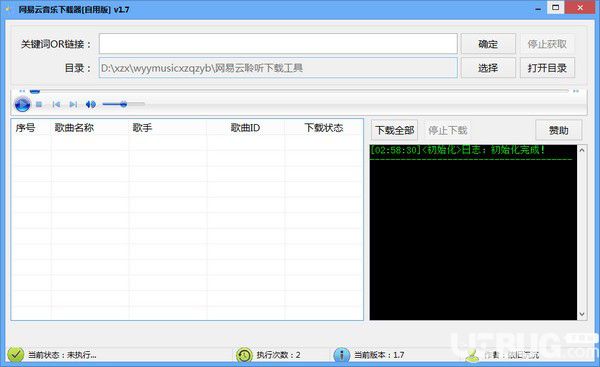Screen dimensions: 600x367
Task: Sort by the 下载状态 column header
Action: 324,127
